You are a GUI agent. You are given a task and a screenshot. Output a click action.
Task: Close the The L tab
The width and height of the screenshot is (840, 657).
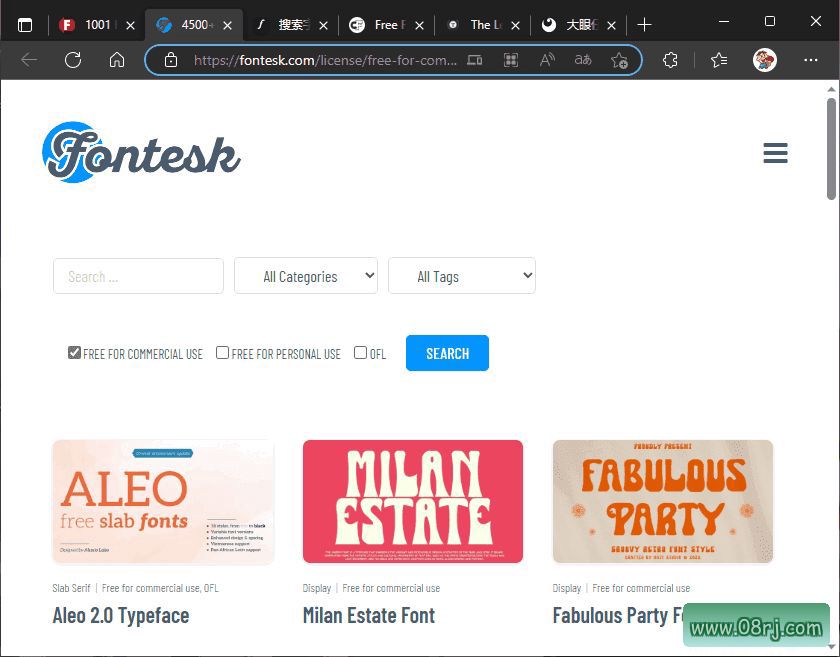pyautogui.click(x=515, y=25)
